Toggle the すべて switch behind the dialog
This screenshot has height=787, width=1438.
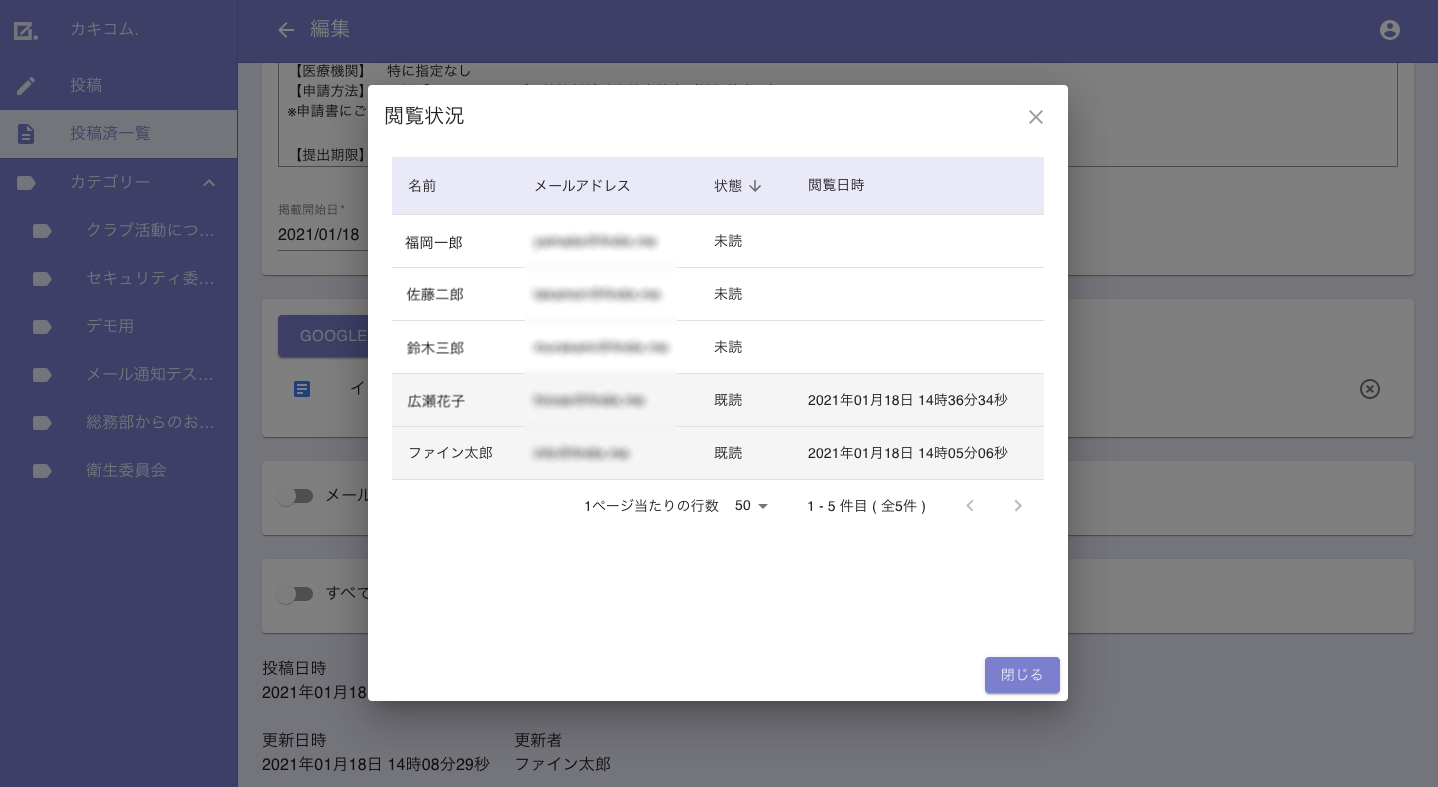(x=295, y=594)
